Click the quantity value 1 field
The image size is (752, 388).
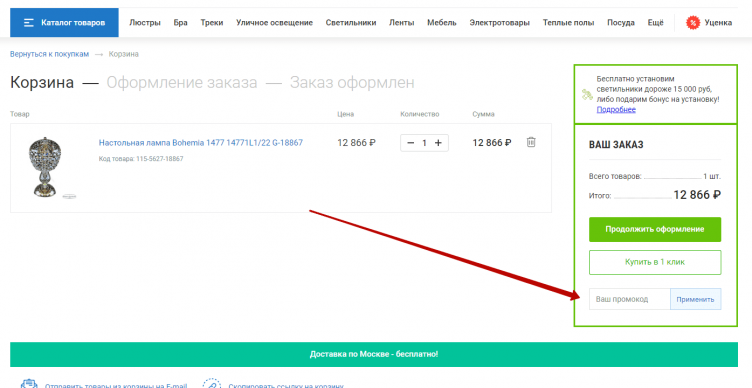[x=424, y=143]
